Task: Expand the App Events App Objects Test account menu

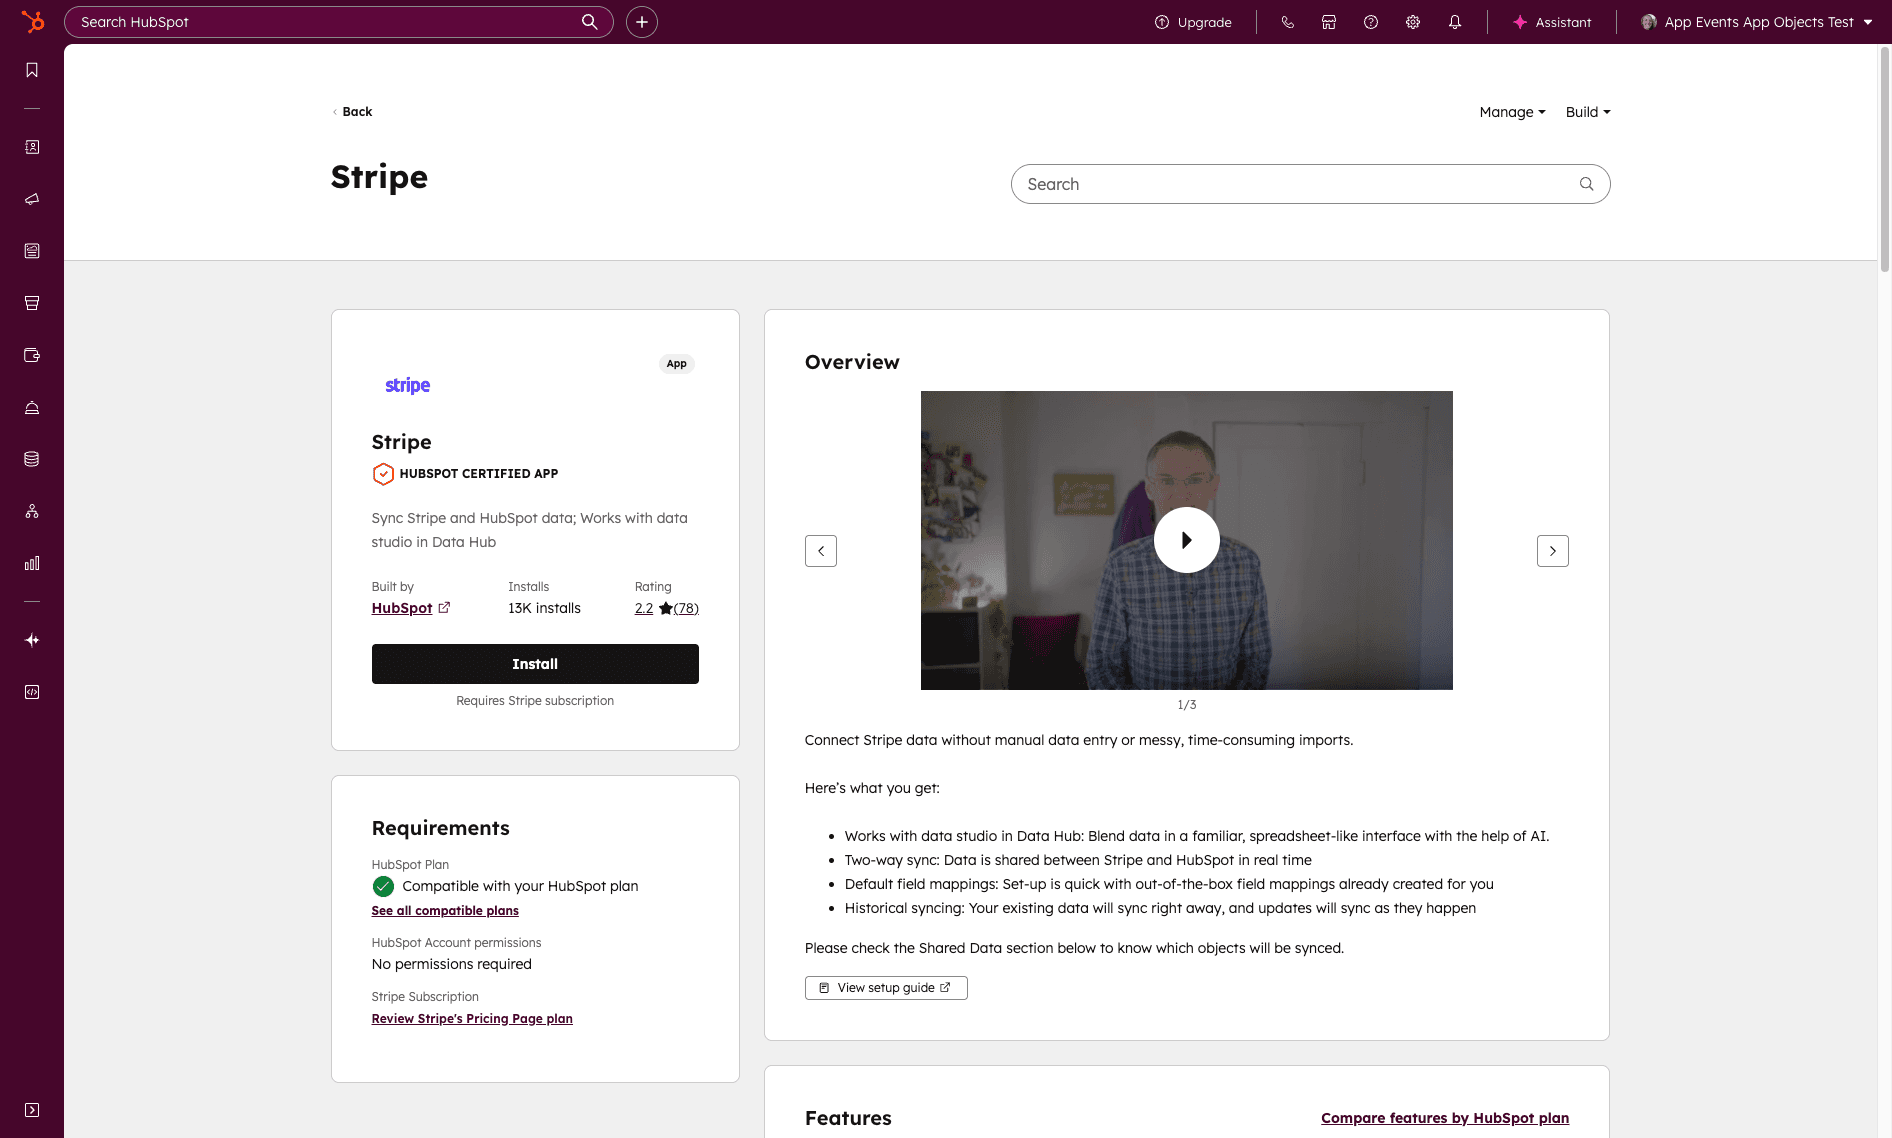Action: coord(1757,22)
